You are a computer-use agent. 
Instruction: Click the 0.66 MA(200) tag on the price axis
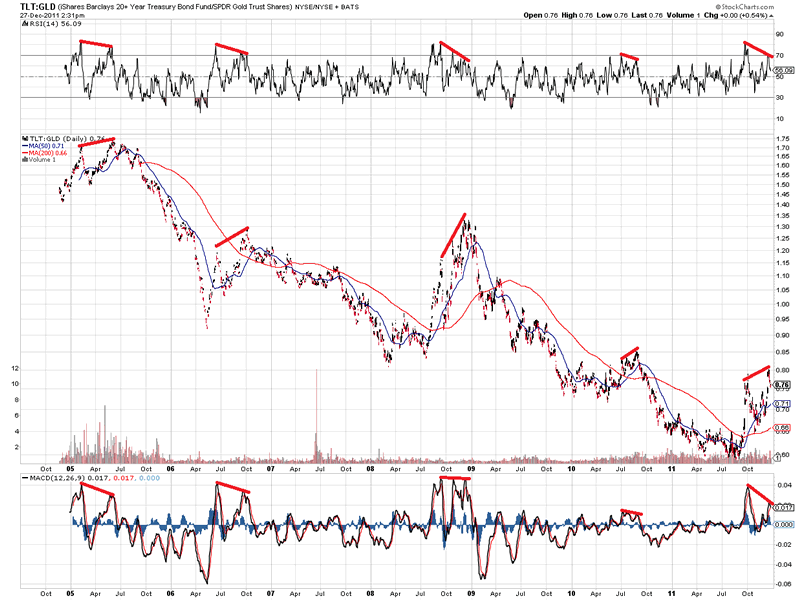(x=783, y=428)
